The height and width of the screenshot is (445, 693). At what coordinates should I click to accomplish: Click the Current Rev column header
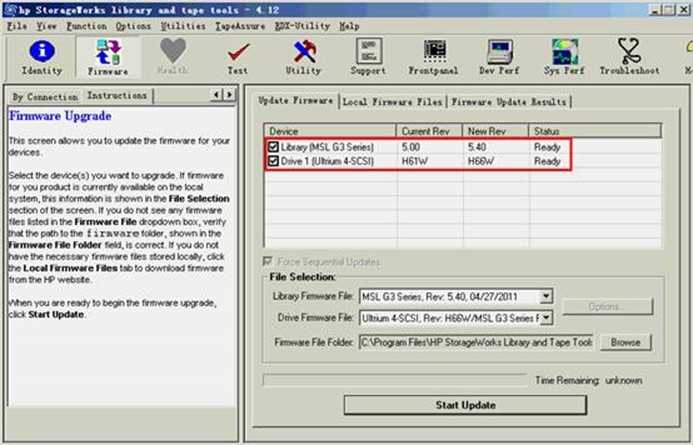pos(429,131)
